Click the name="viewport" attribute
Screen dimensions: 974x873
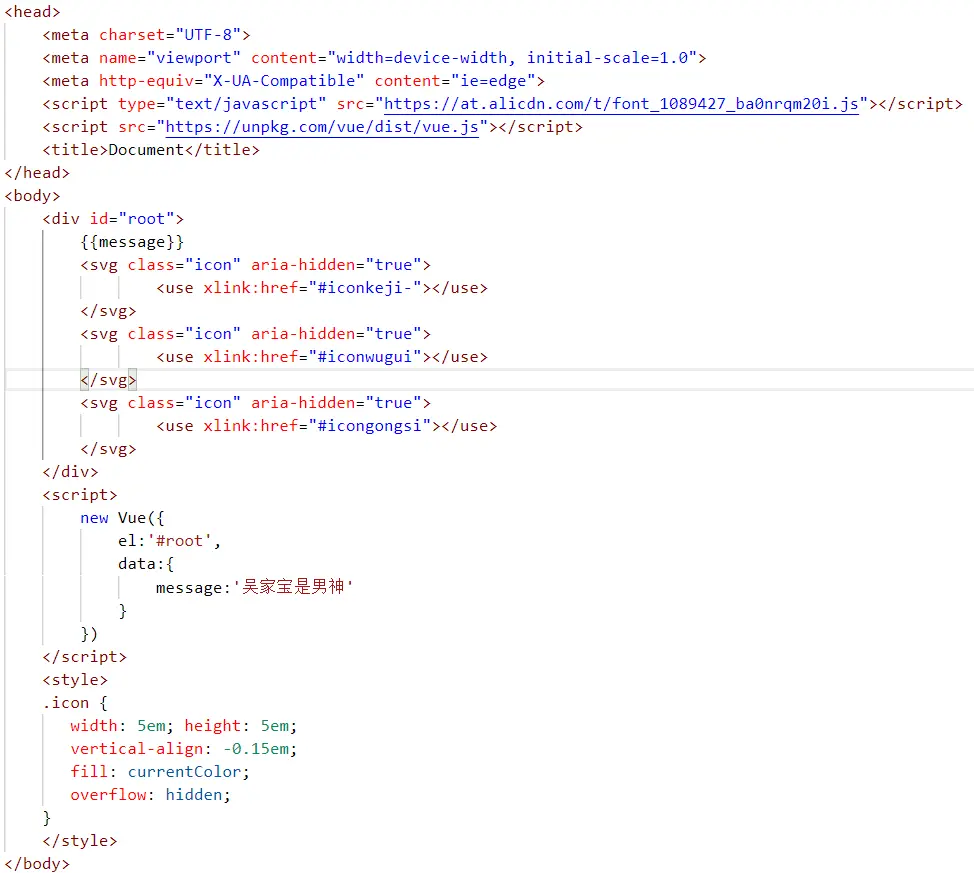(170, 58)
